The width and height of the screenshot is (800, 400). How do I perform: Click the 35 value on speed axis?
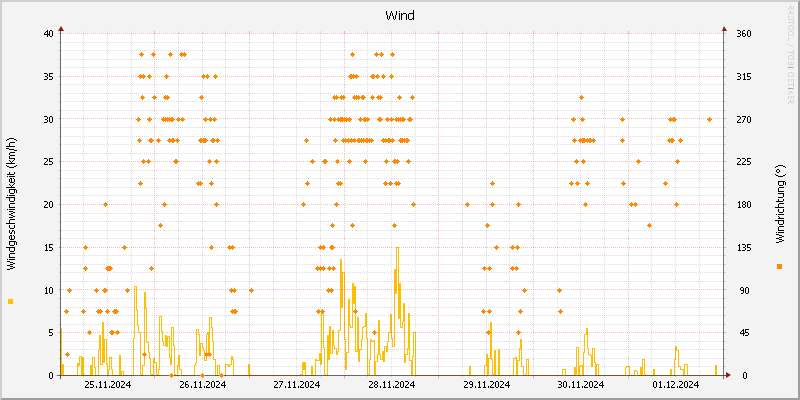(x=48, y=77)
